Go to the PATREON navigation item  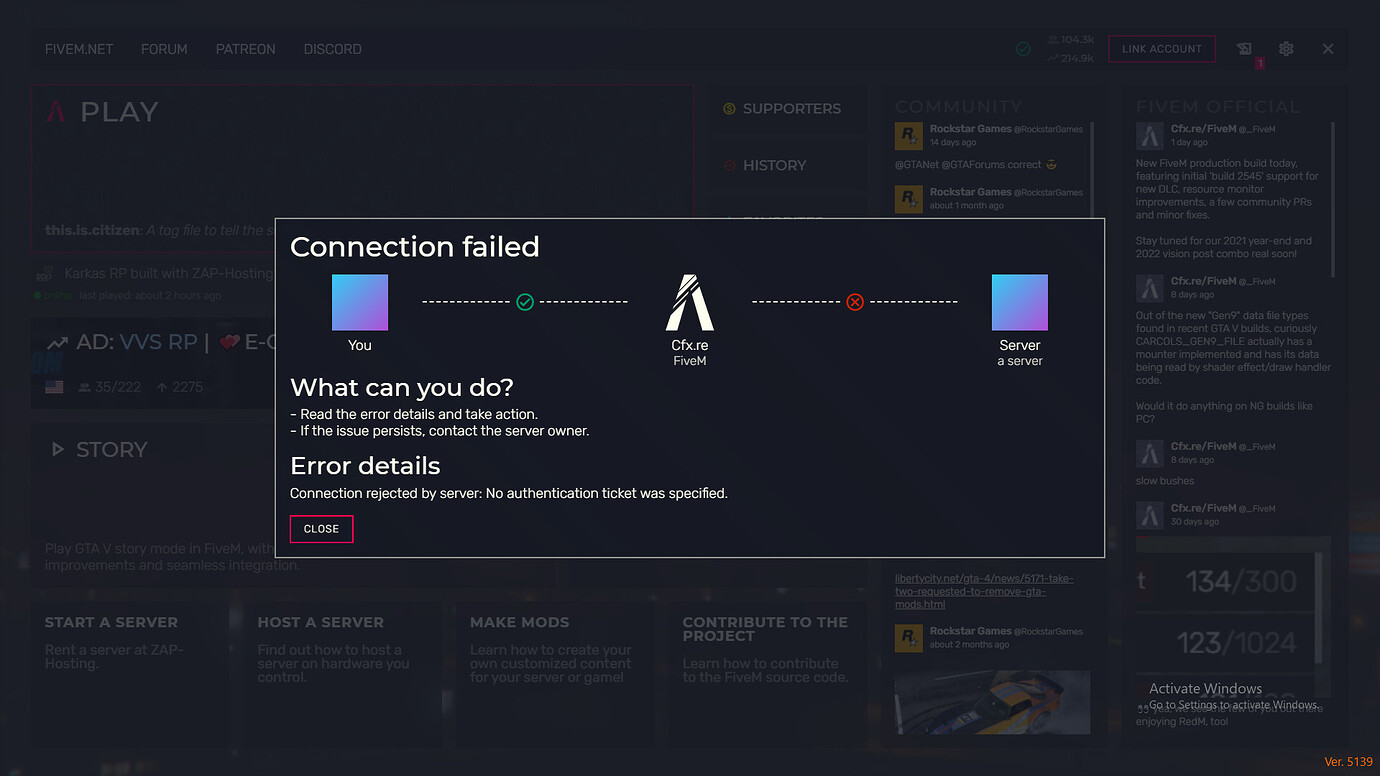coord(245,49)
